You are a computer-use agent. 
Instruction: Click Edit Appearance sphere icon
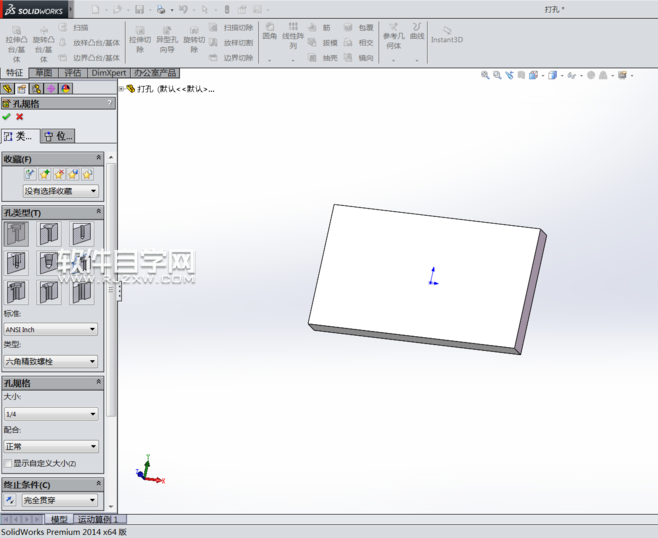[x=591, y=75]
